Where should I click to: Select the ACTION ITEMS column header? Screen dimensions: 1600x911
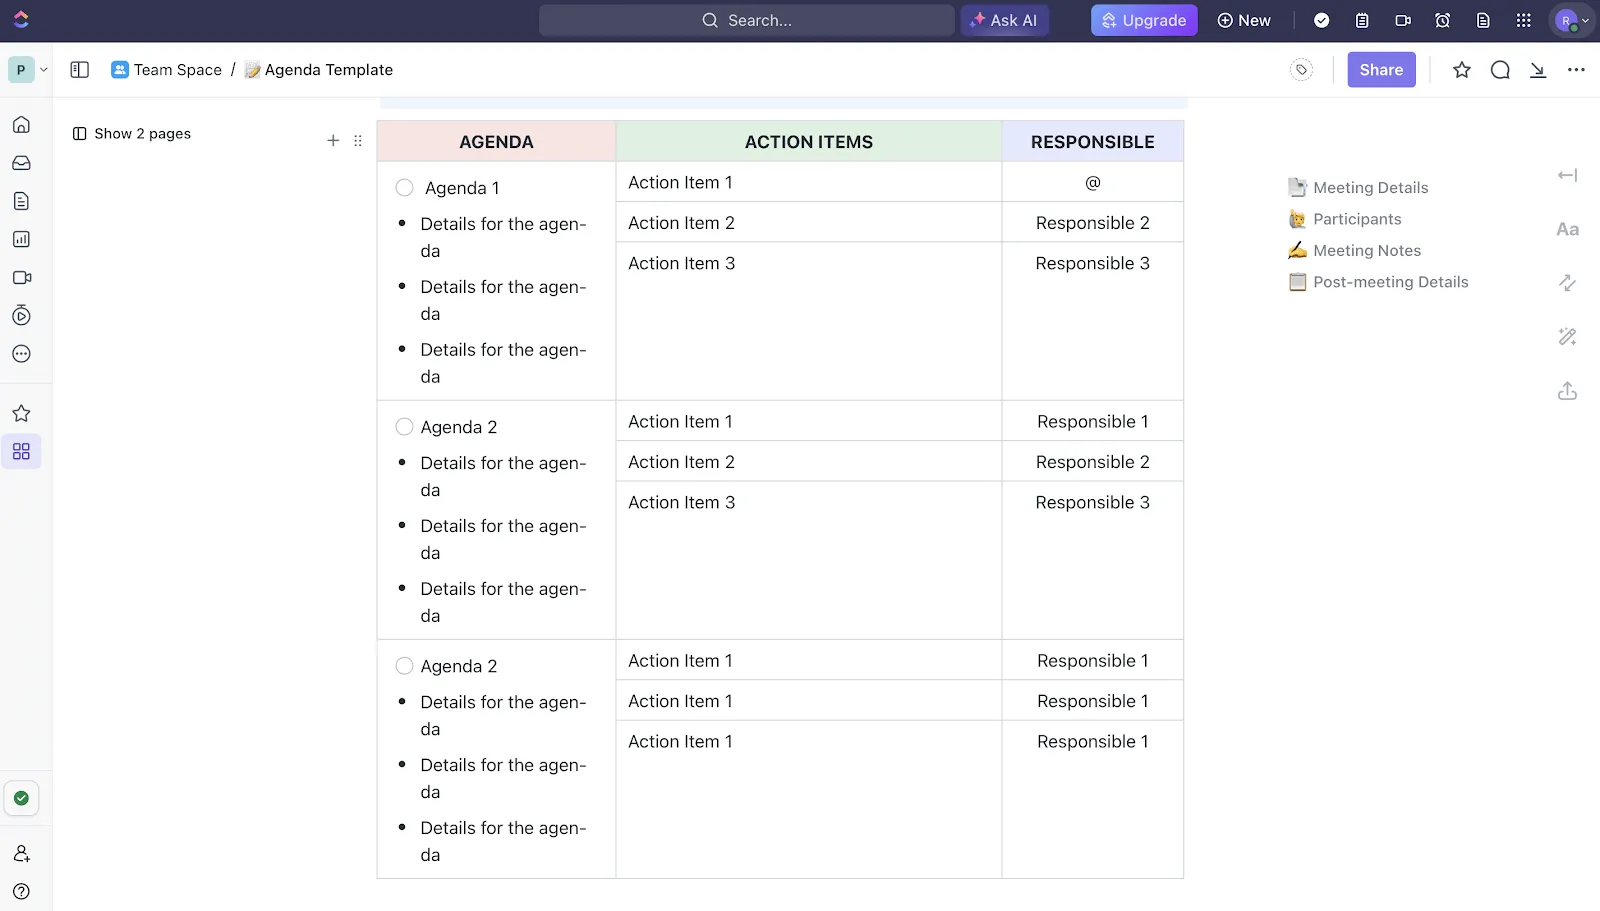click(808, 142)
